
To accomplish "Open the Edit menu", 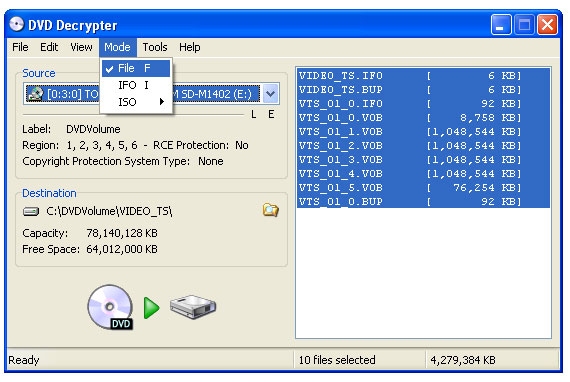I will pos(49,47).
